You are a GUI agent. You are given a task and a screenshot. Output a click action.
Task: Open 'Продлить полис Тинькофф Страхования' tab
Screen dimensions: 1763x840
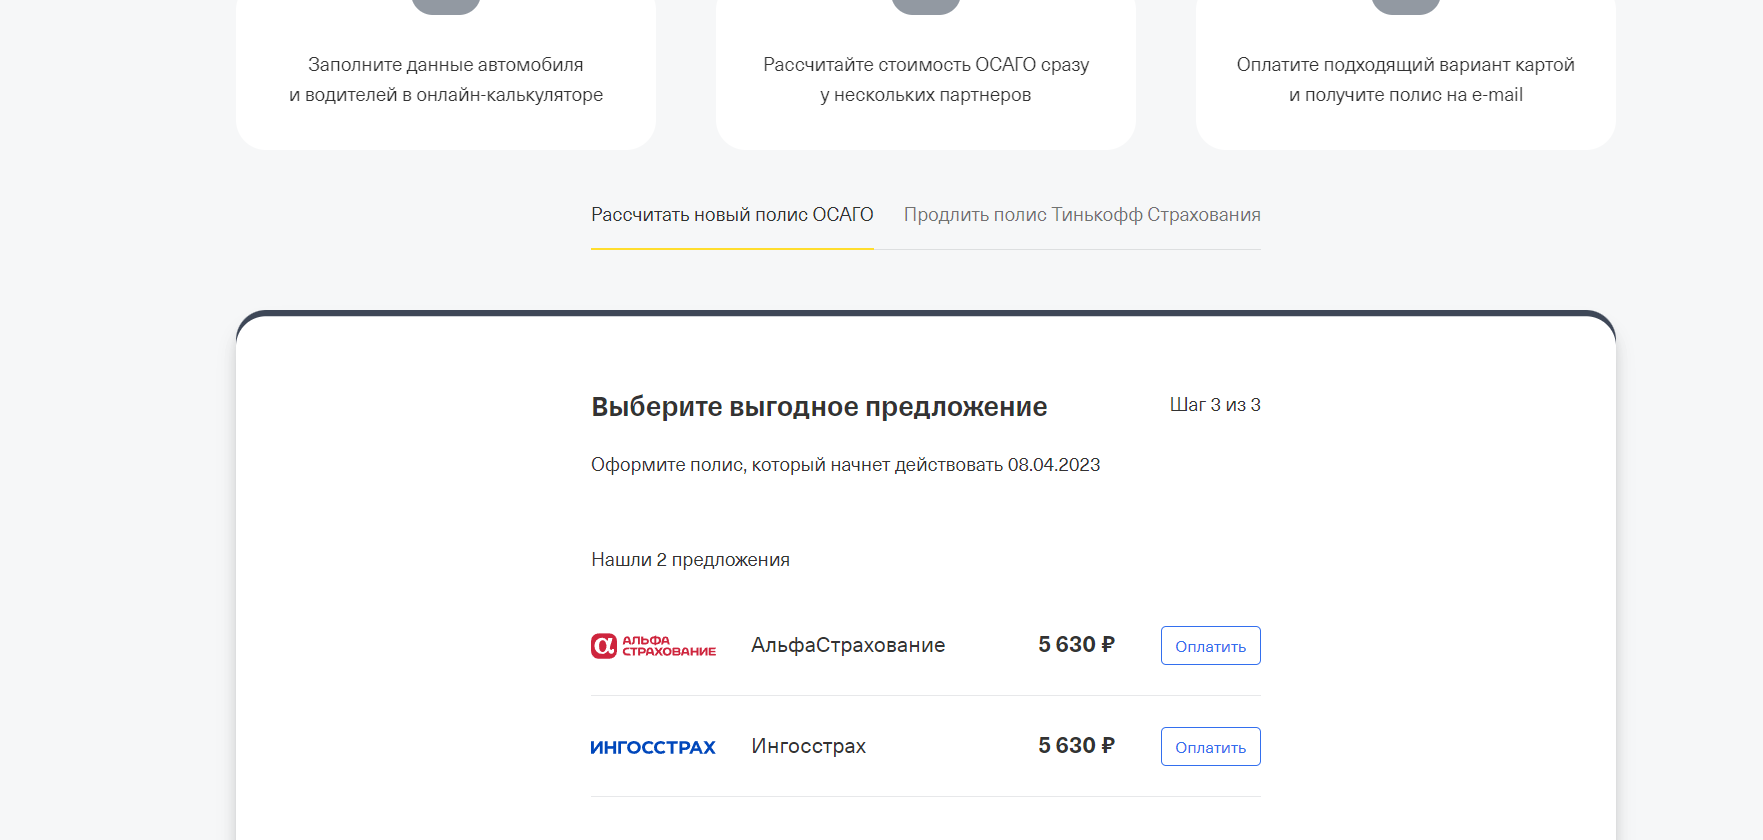(x=1082, y=215)
